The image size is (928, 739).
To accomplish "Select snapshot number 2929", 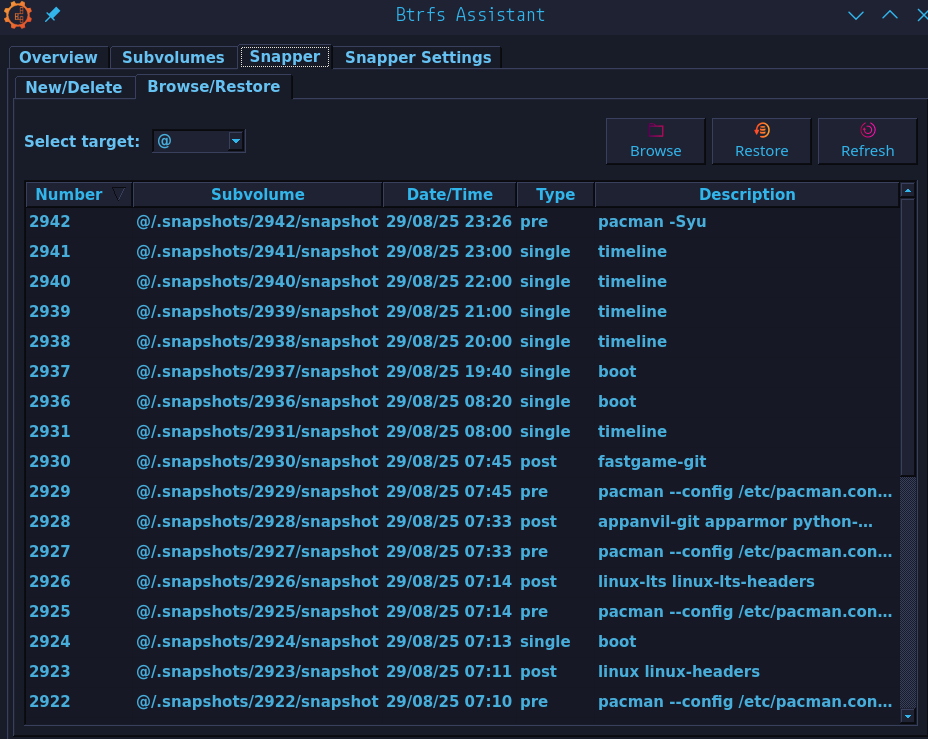I will click(50, 492).
